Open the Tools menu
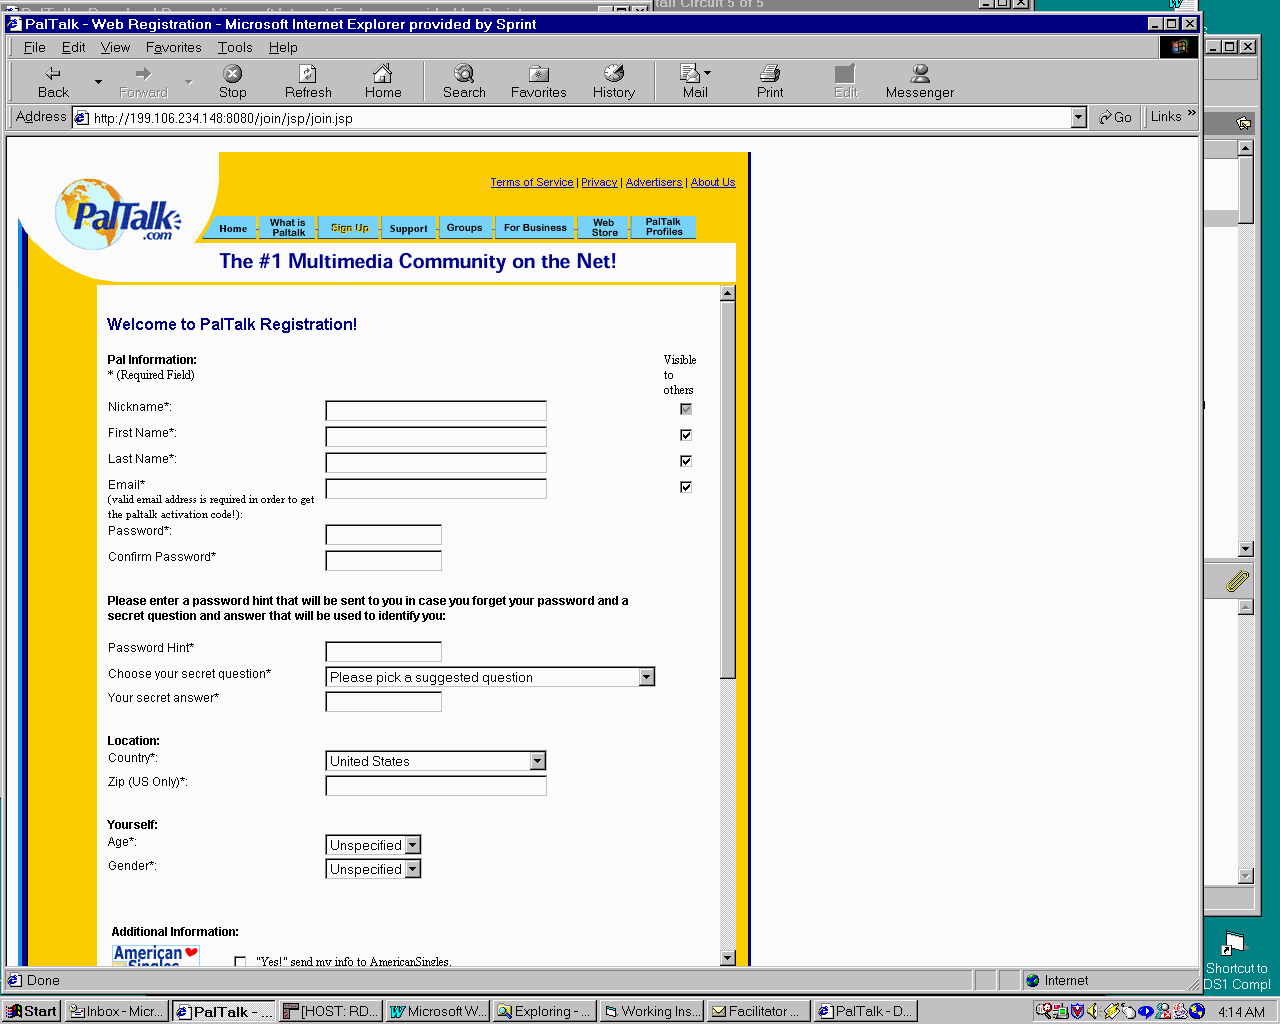 pos(235,47)
